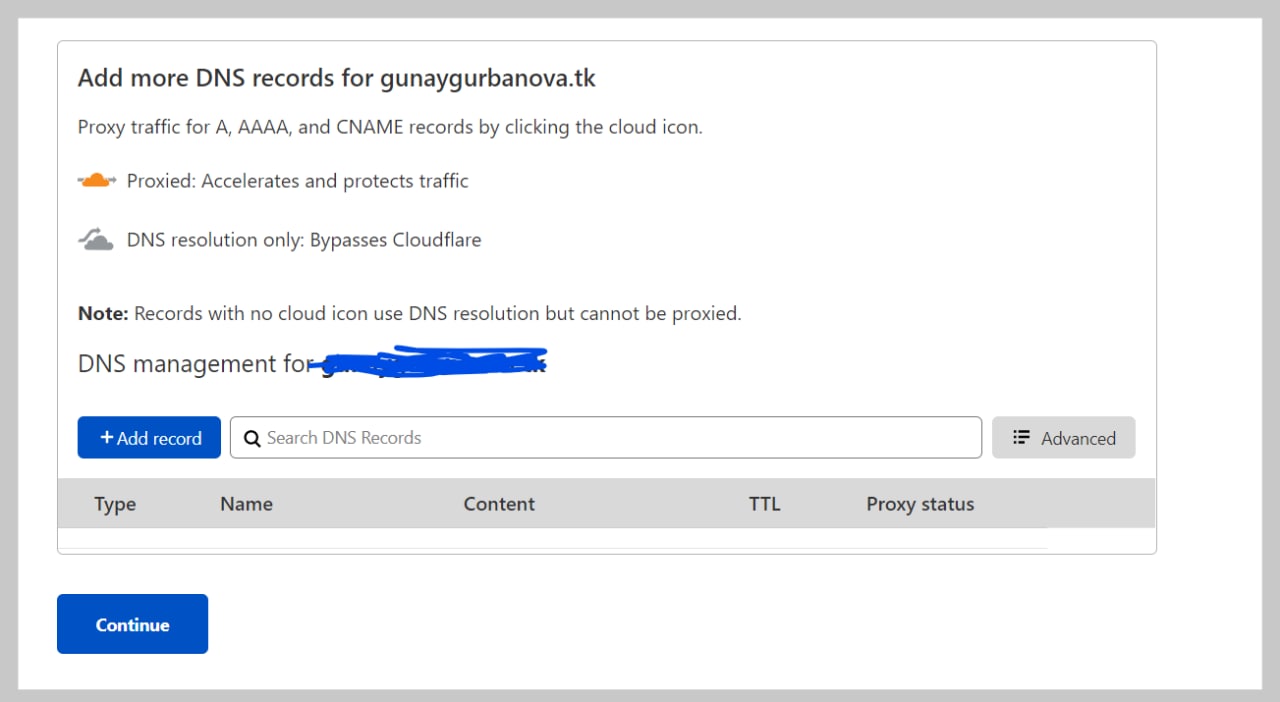Click 'Proxied: Accelerates and protects traffic' text

click(298, 181)
